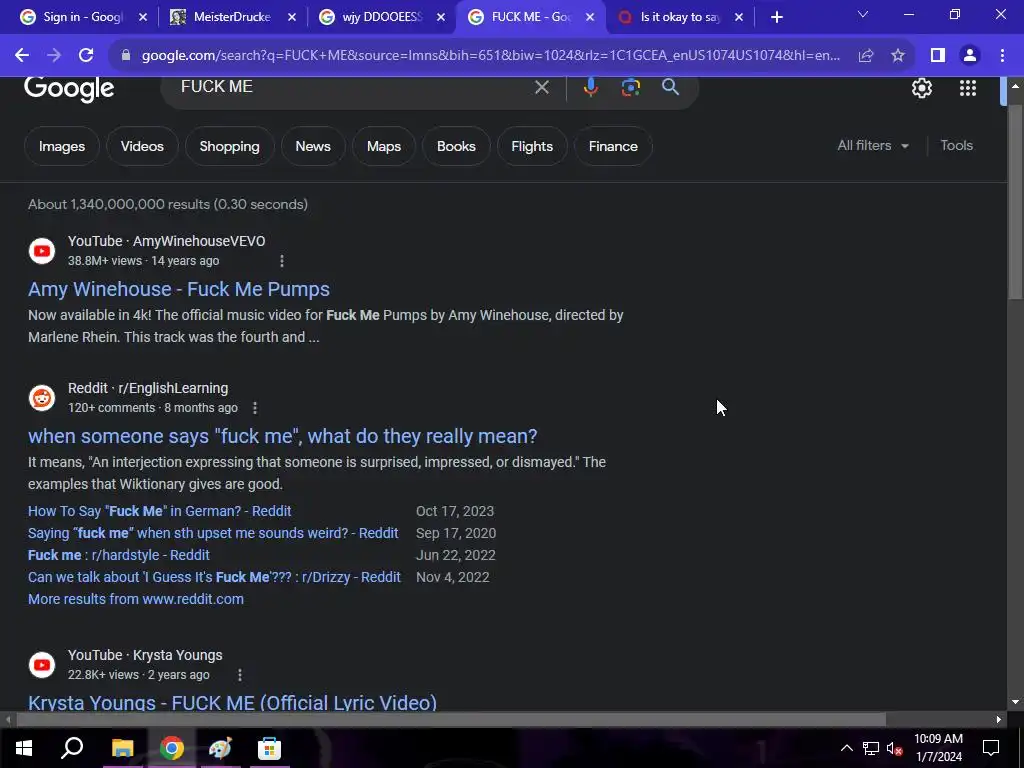
Task: Close the MeisterDrucke tab
Action: pyautogui.click(x=292, y=18)
